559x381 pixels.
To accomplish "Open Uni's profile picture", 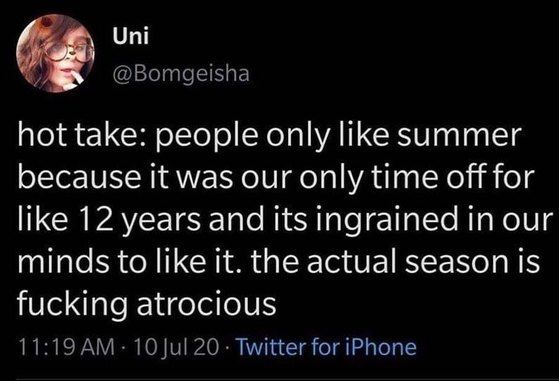I will point(55,53).
